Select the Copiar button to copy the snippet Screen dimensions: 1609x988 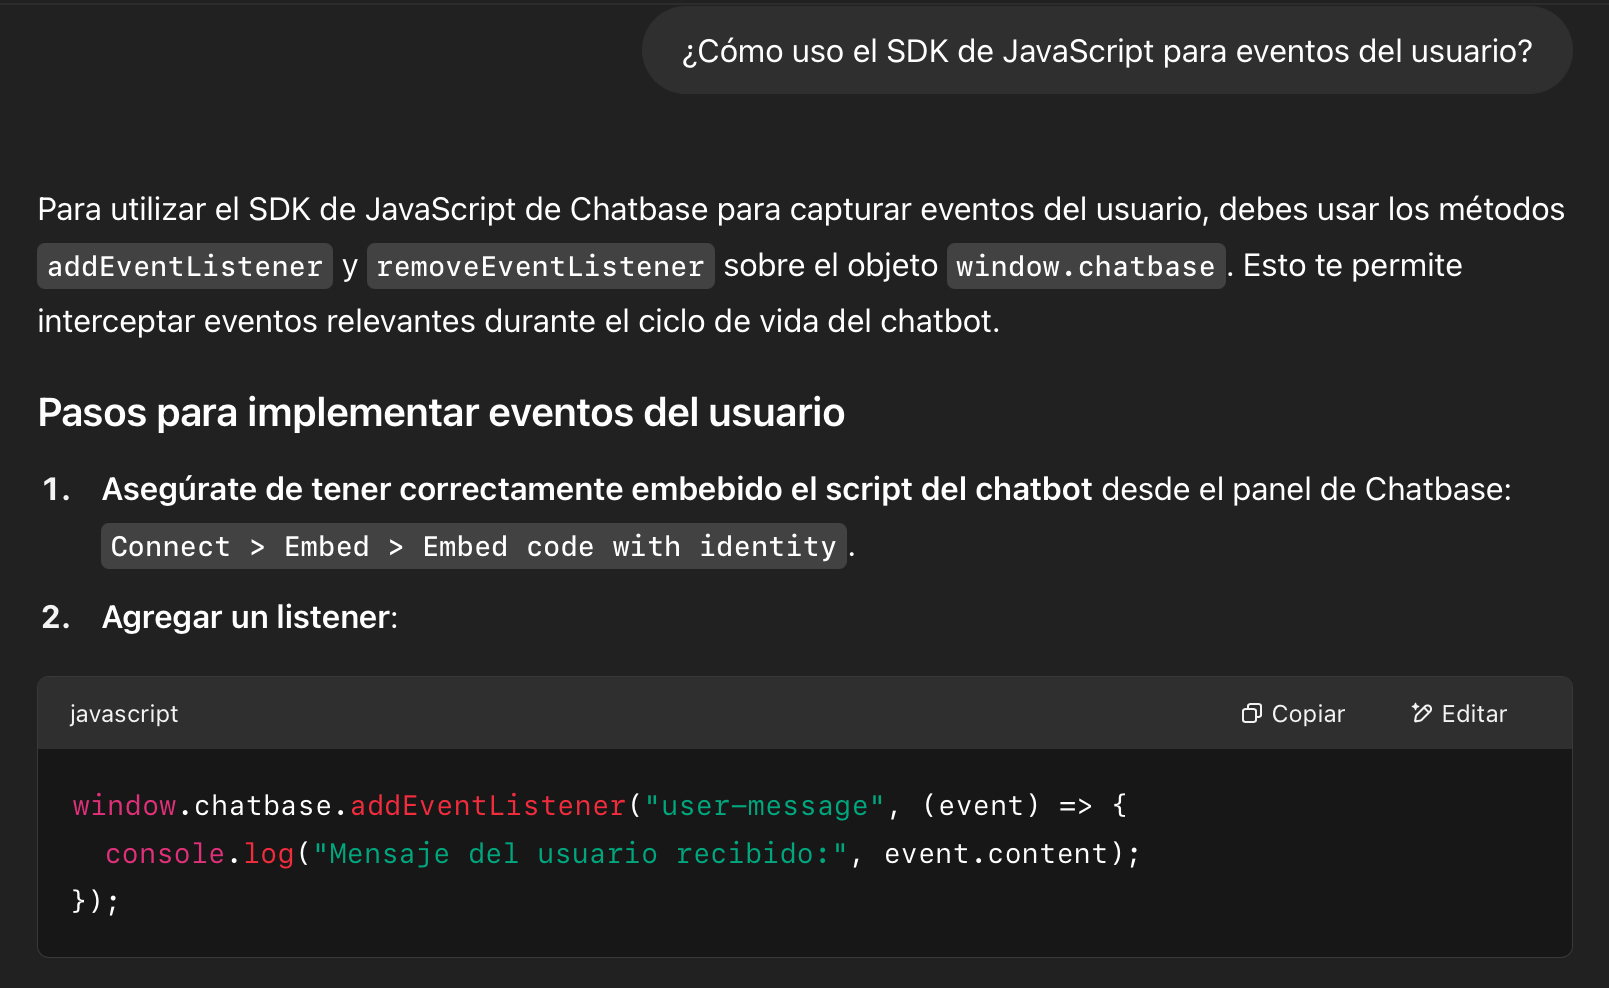1294,713
